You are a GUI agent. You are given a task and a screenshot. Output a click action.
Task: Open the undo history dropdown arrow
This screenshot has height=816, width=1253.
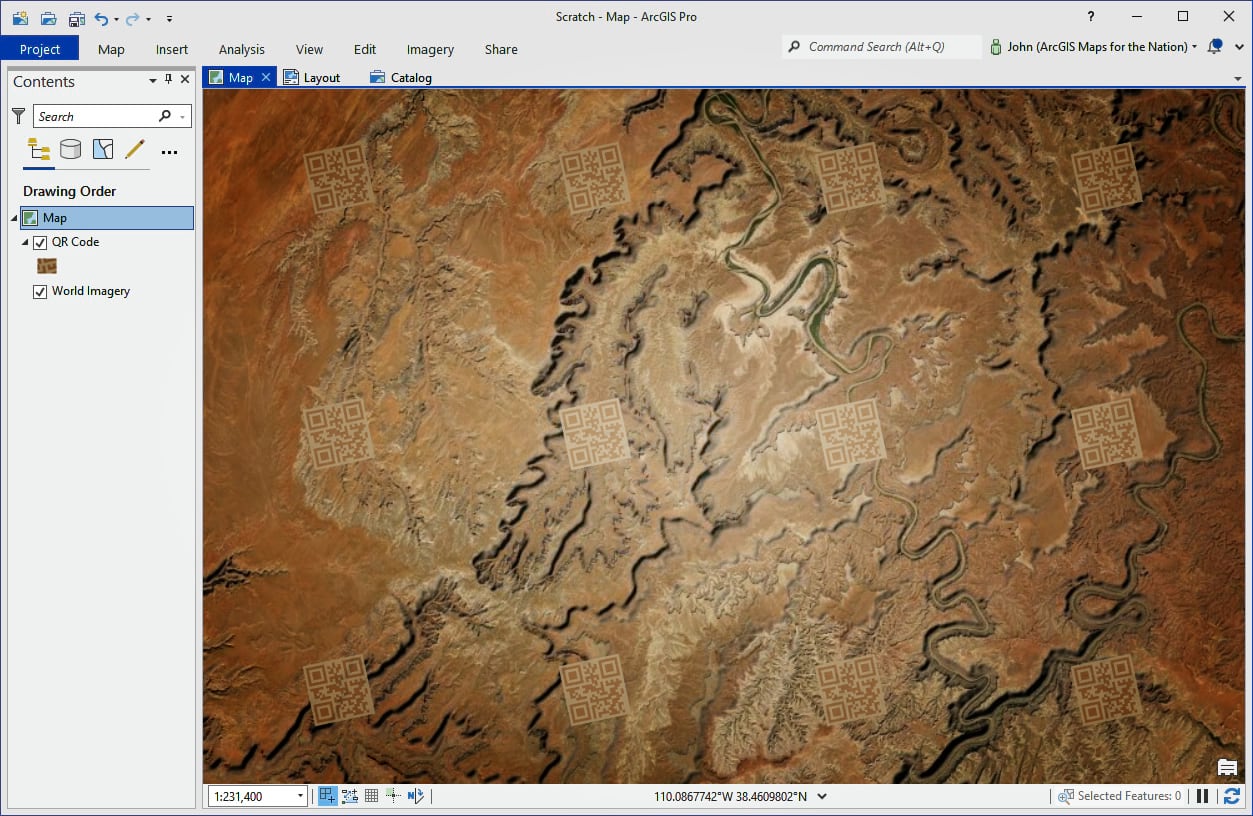[116, 19]
